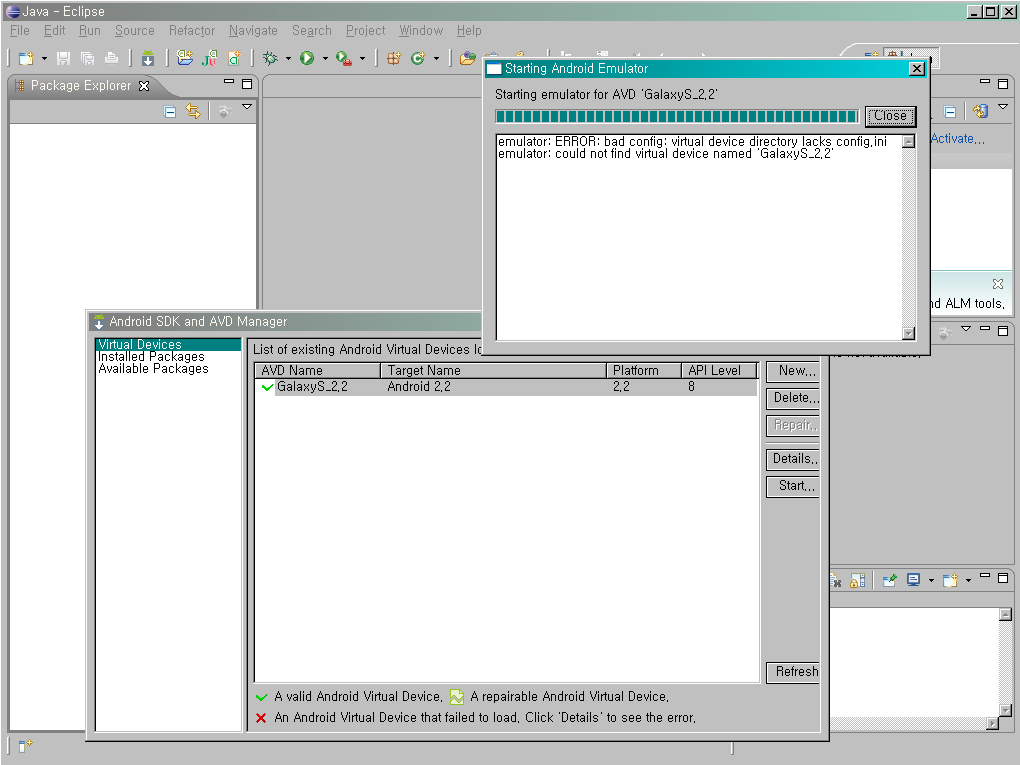The height and width of the screenshot is (765, 1020).
Task: Click the Save toolbar icon
Action: pos(63,59)
